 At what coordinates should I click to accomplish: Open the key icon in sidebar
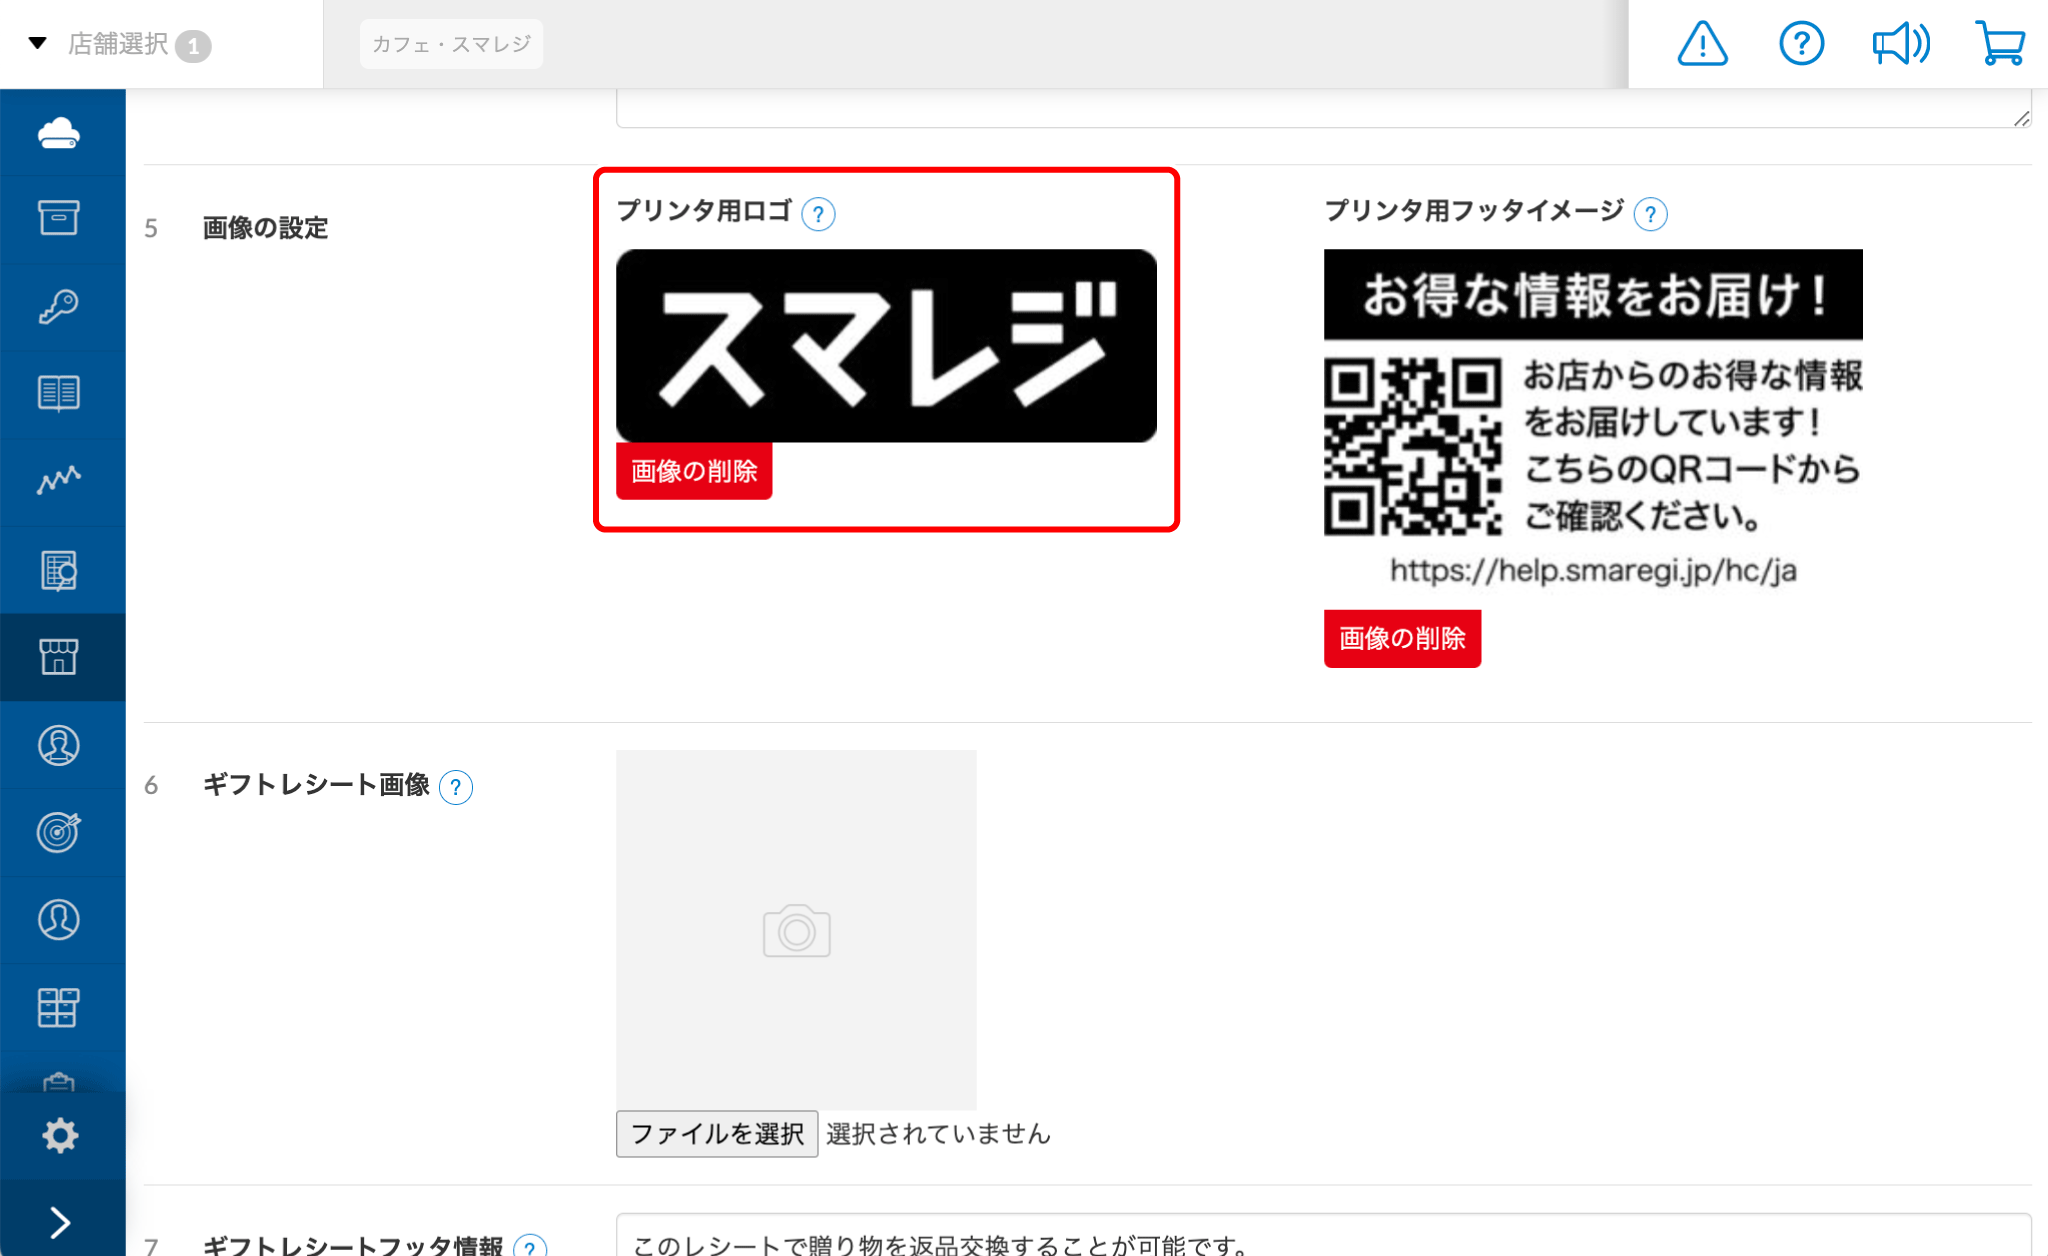59,306
